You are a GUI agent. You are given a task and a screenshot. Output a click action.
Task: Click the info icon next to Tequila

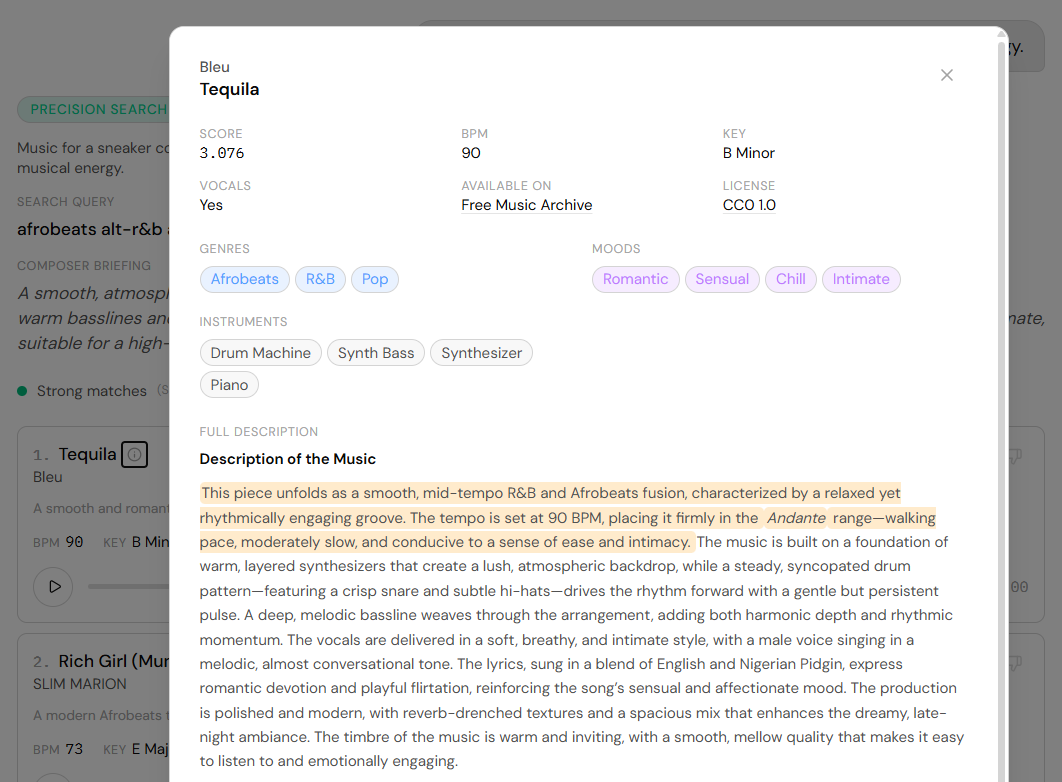(135, 454)
